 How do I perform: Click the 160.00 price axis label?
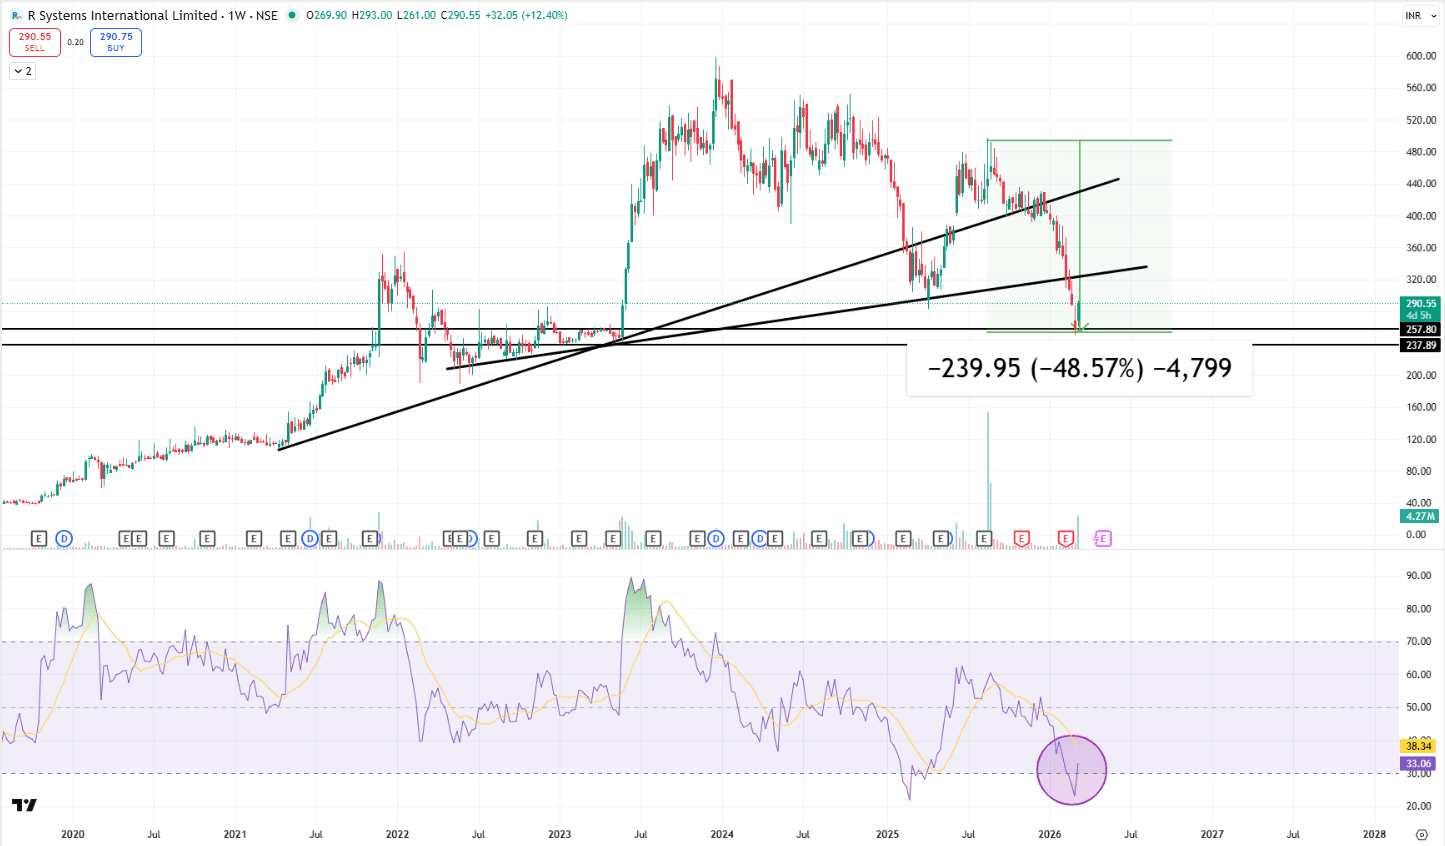pos(1421,407)
